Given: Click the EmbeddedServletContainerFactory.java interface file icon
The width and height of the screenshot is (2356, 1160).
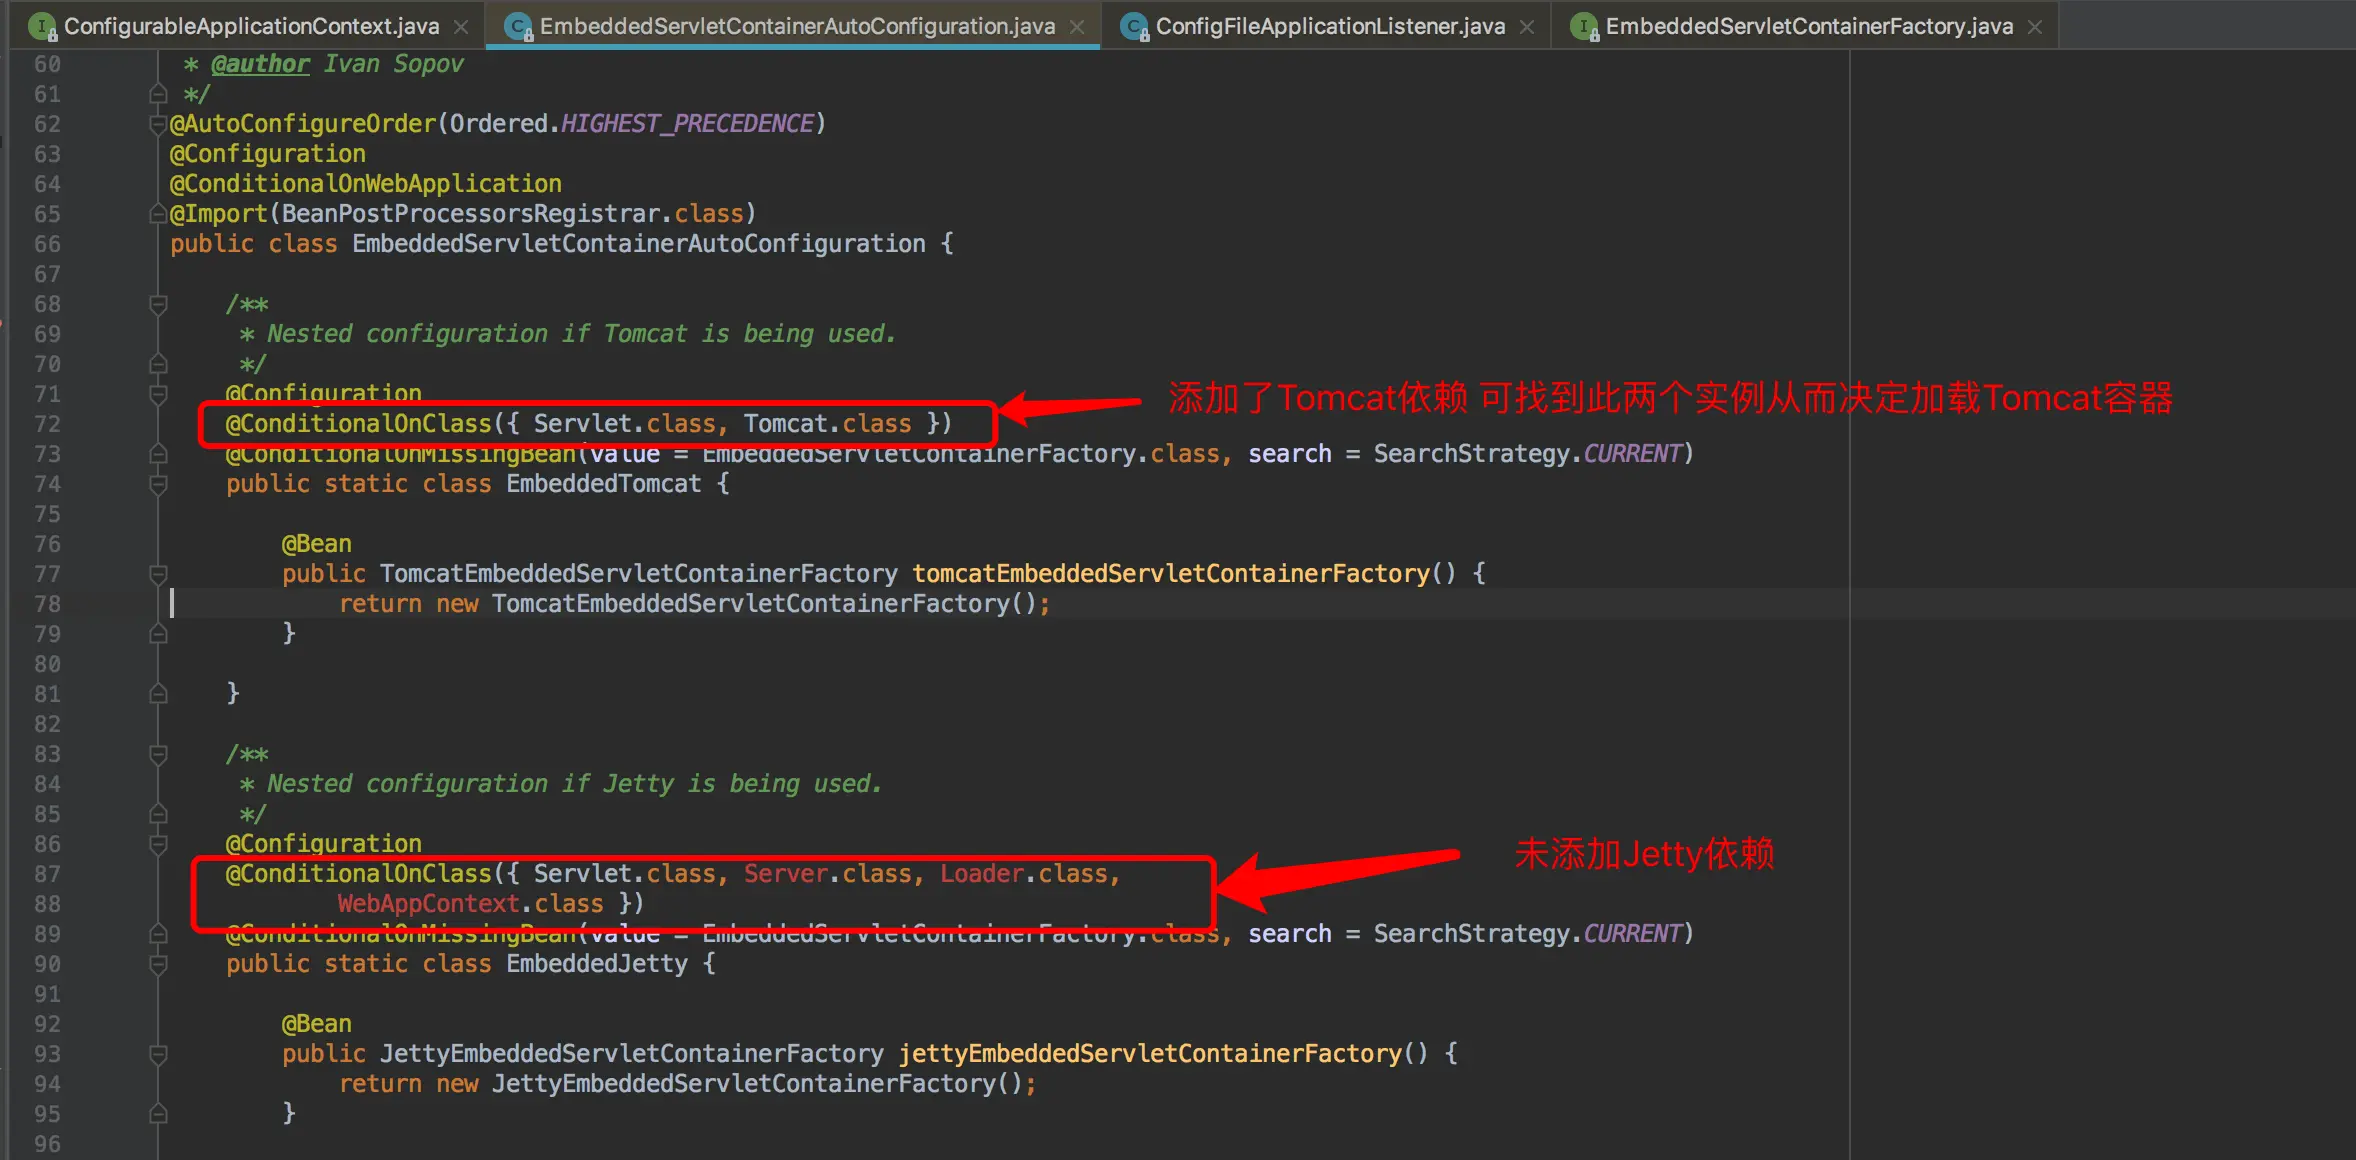Looking at the screenshot, I should pyautogui.click(x=1584, y=27).
